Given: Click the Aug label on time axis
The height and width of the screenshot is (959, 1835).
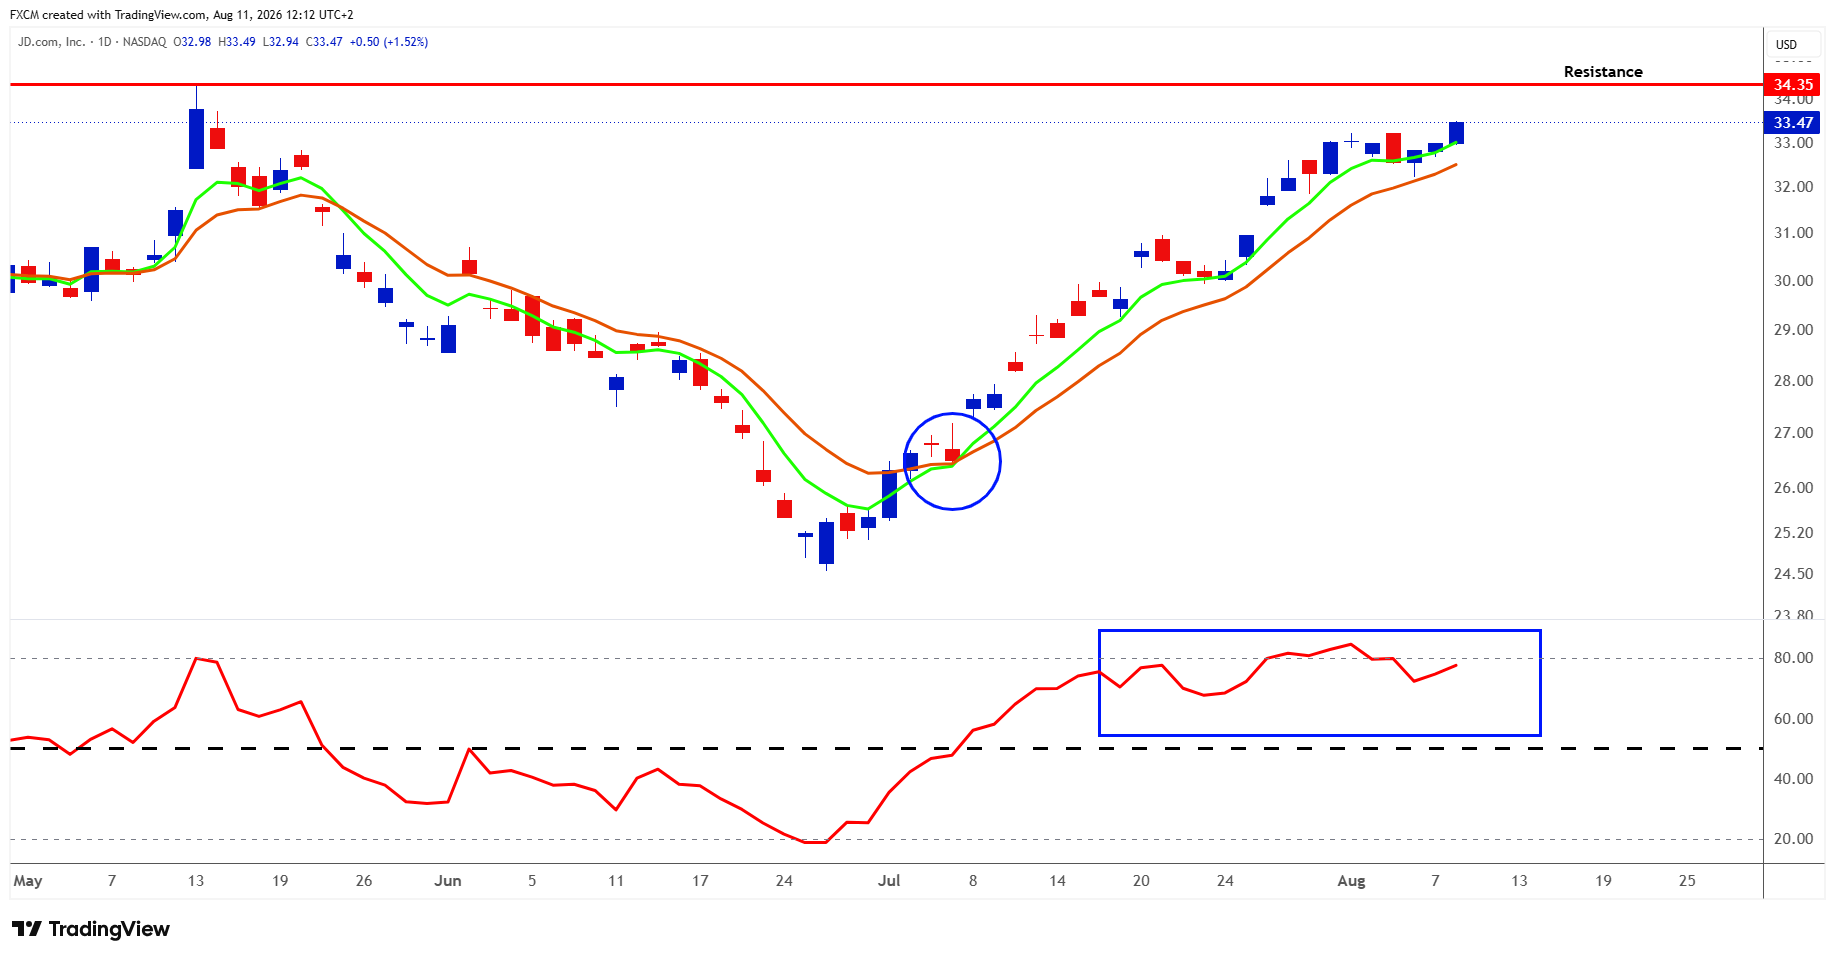Looking at the screenshot, I should click(1351, 881).
